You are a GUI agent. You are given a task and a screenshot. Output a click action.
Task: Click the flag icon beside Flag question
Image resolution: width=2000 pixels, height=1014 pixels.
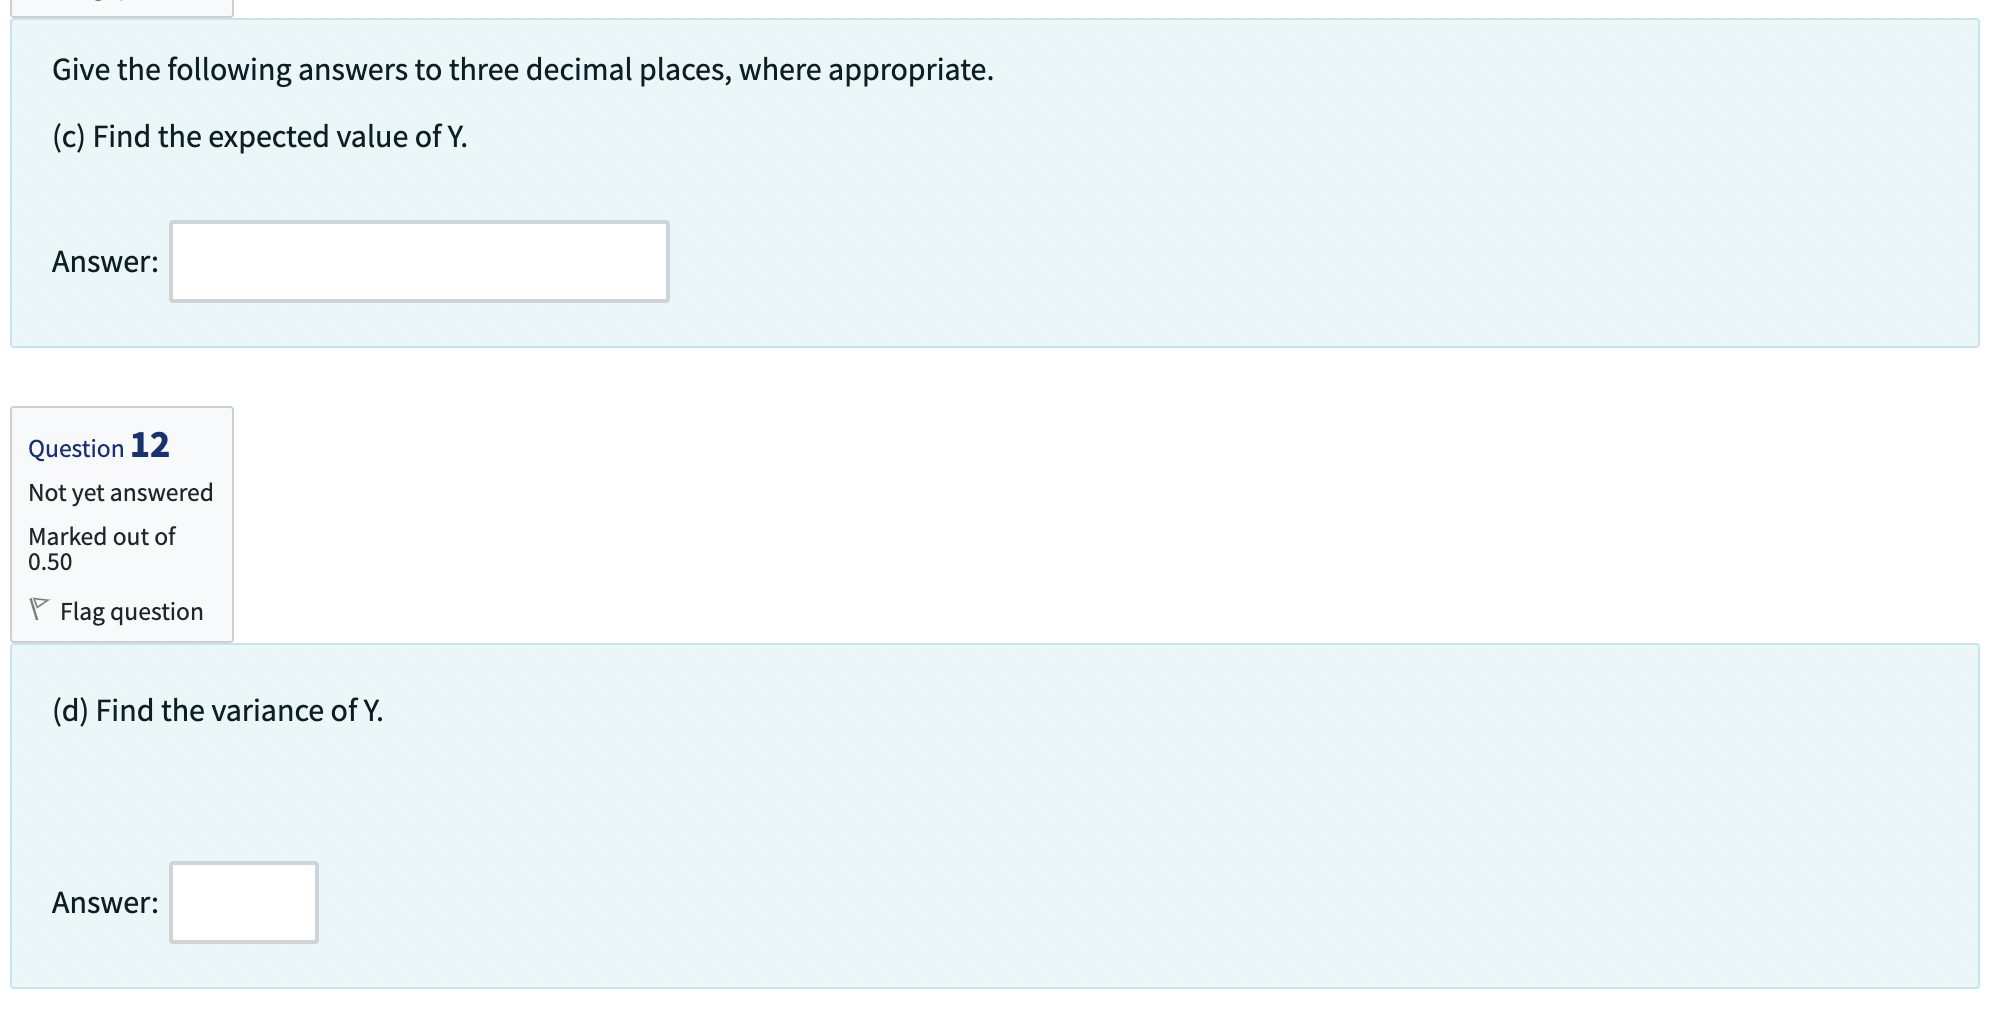(x=40, y=609)
